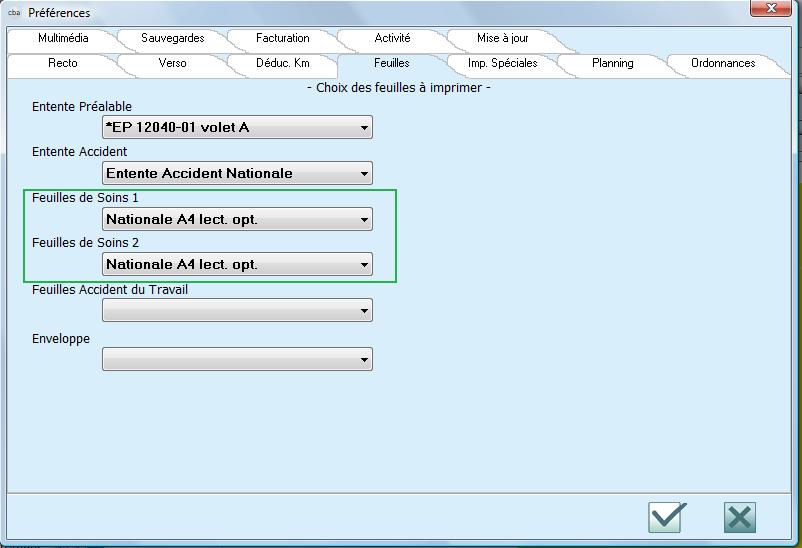This screenshot has width=802, height=548.
Task: Cancel preferences with the X icon button
Action: (x=740, y=517)
